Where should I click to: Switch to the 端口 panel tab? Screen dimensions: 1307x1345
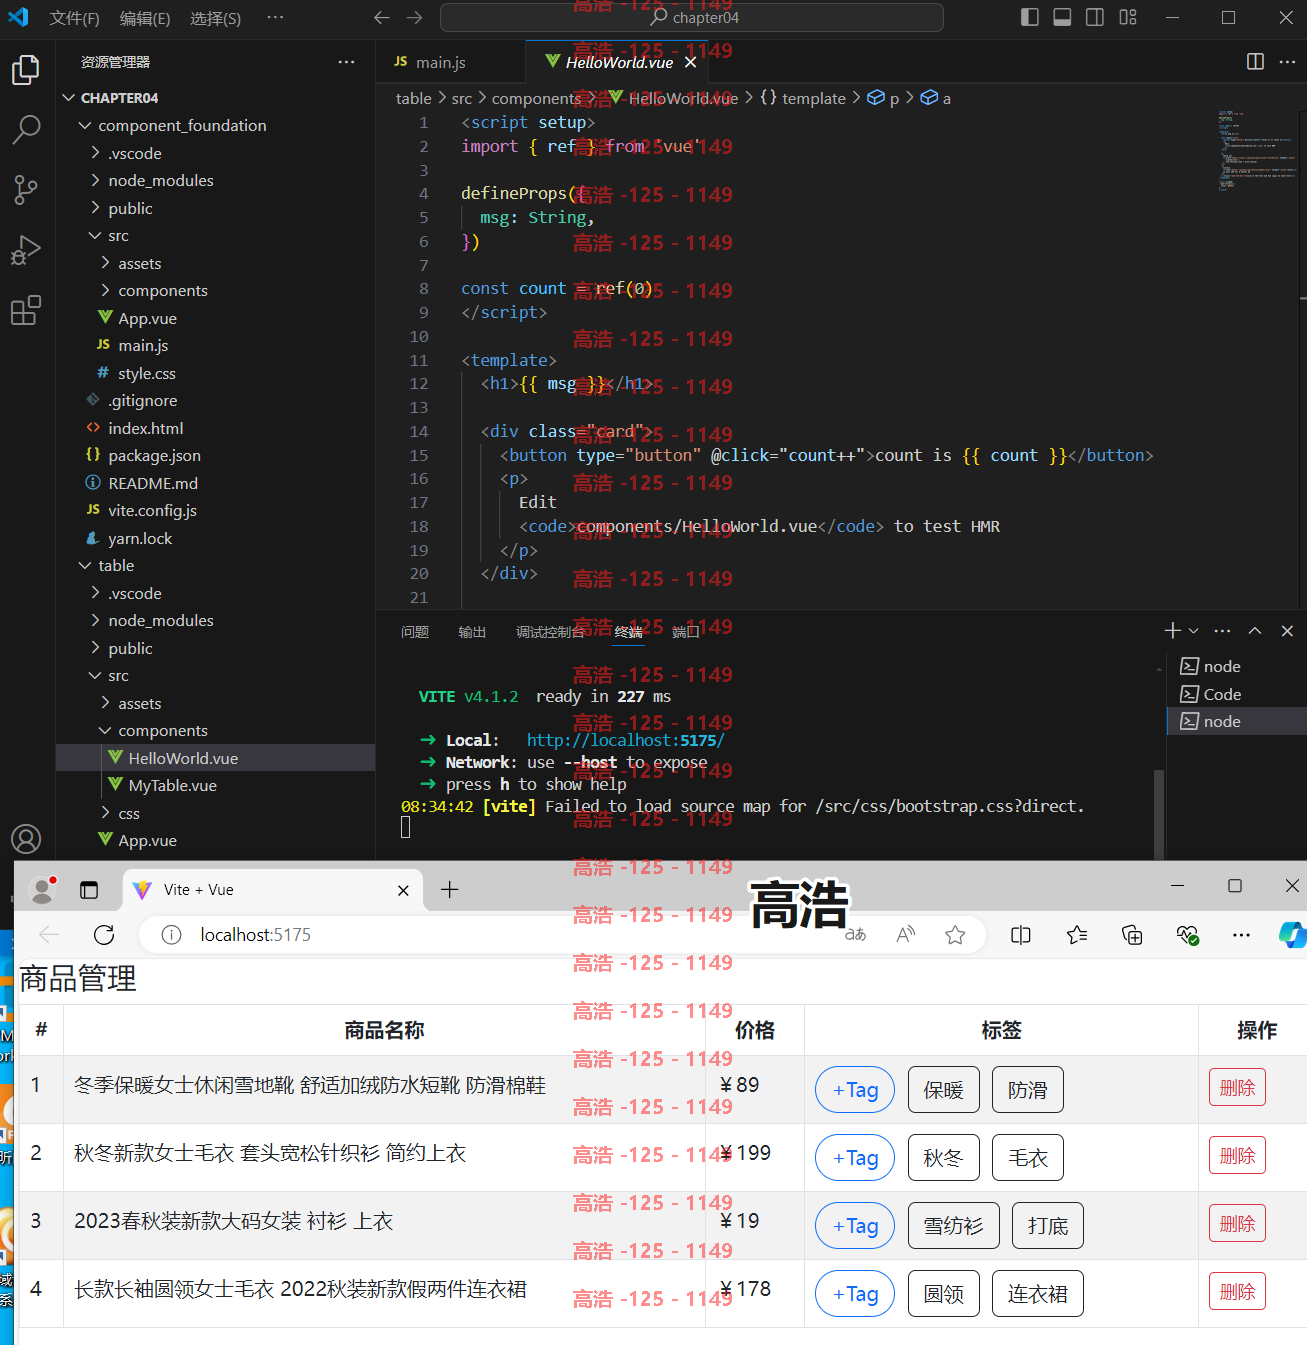coord(686,632)
